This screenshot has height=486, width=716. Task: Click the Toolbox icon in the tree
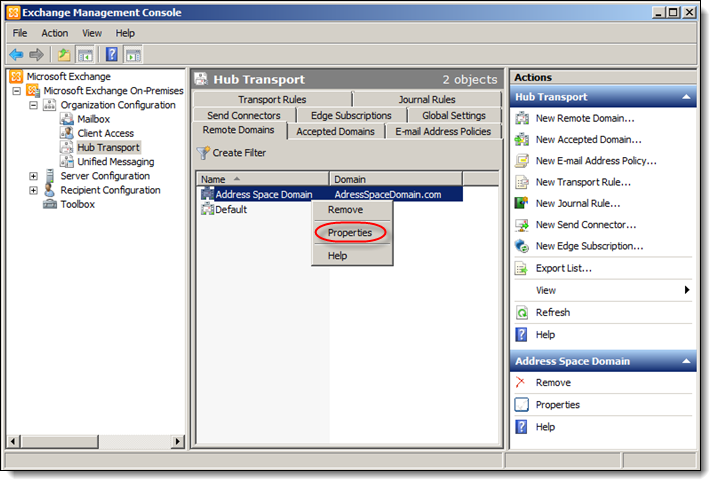click(50, 204)
